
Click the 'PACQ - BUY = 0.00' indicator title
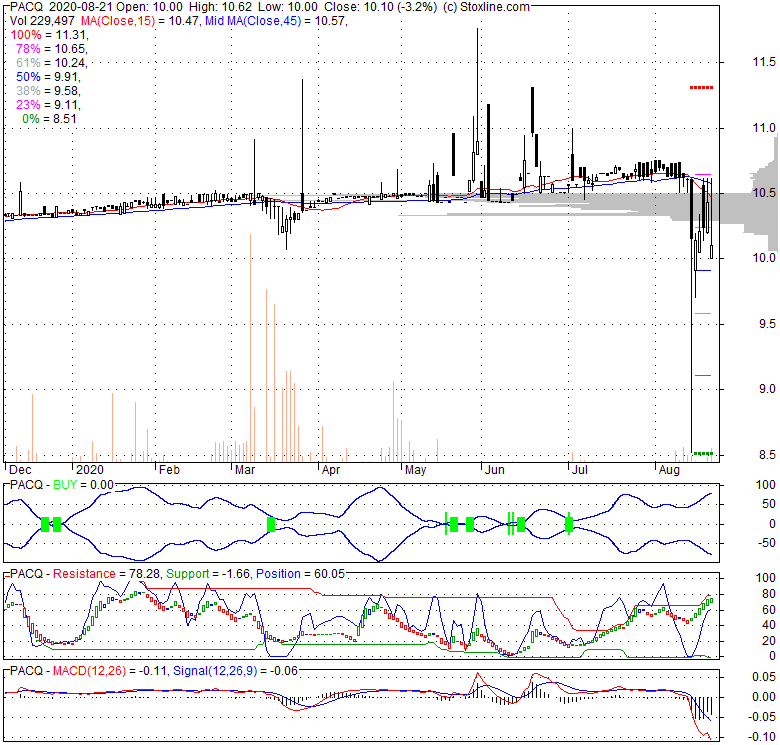[x=62, y=485]
